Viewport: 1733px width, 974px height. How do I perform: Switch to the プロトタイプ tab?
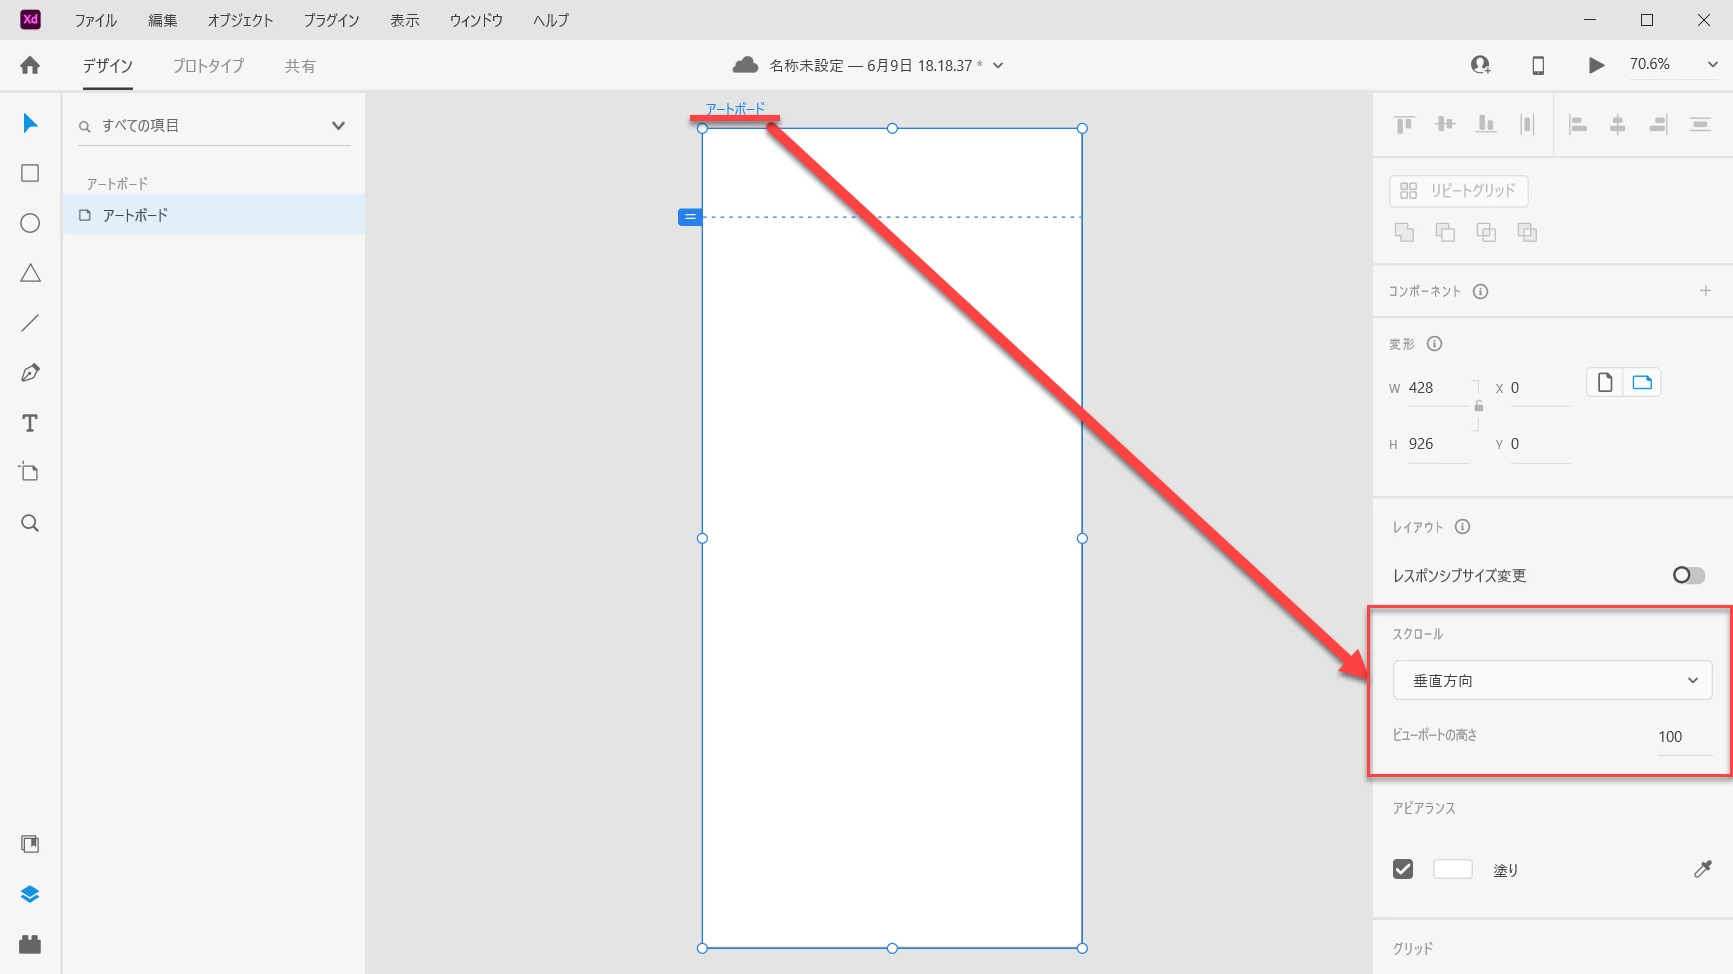[x=208, y=66]
